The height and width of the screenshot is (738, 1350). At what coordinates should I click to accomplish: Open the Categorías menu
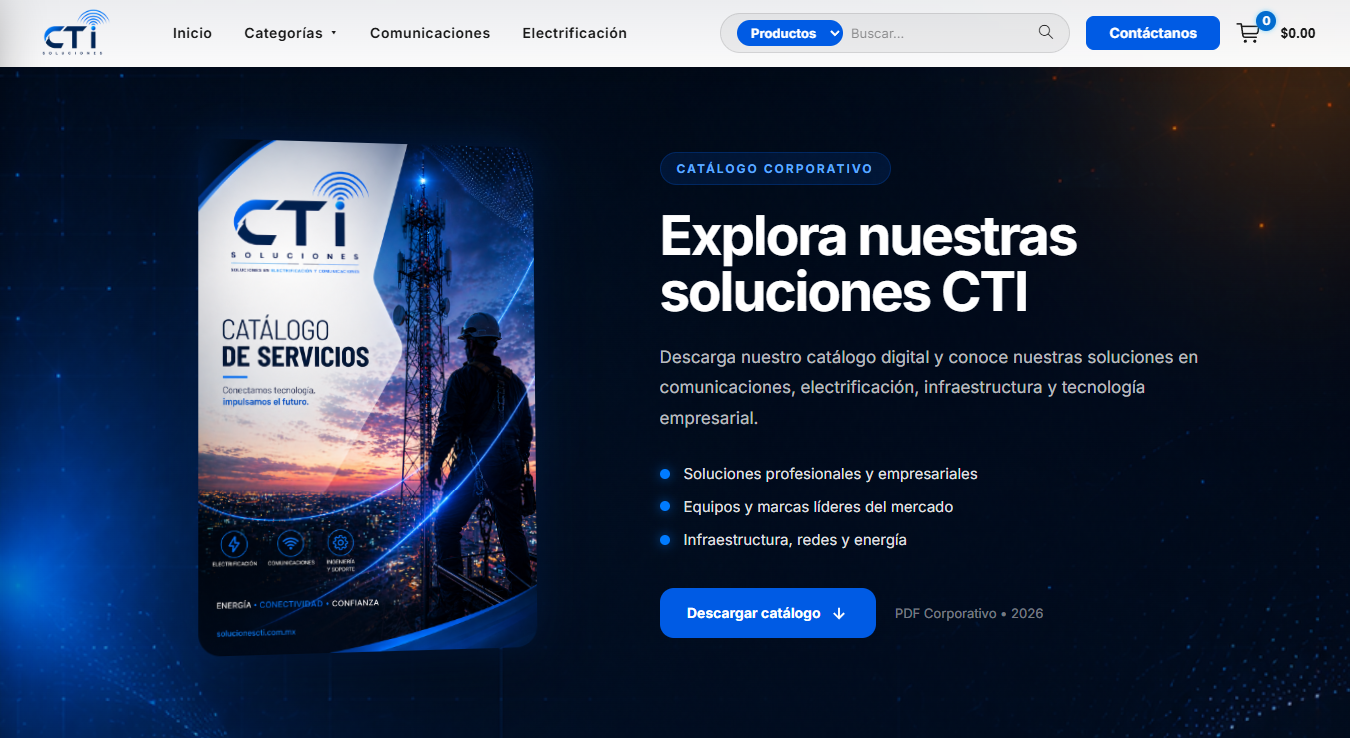283,33
